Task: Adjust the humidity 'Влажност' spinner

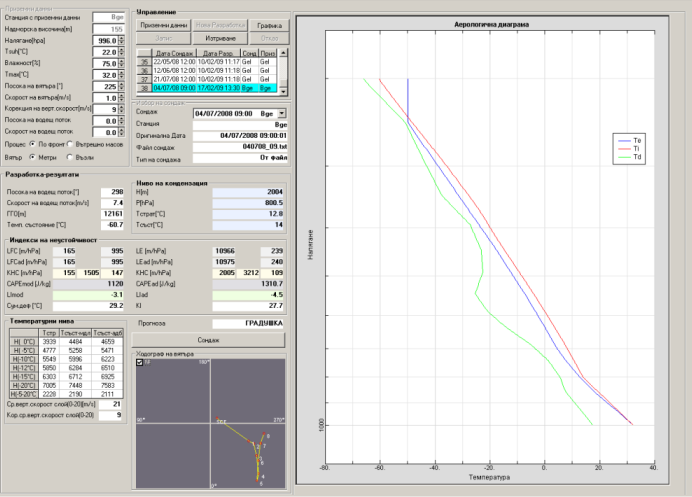Action: [x=122, y=62]
